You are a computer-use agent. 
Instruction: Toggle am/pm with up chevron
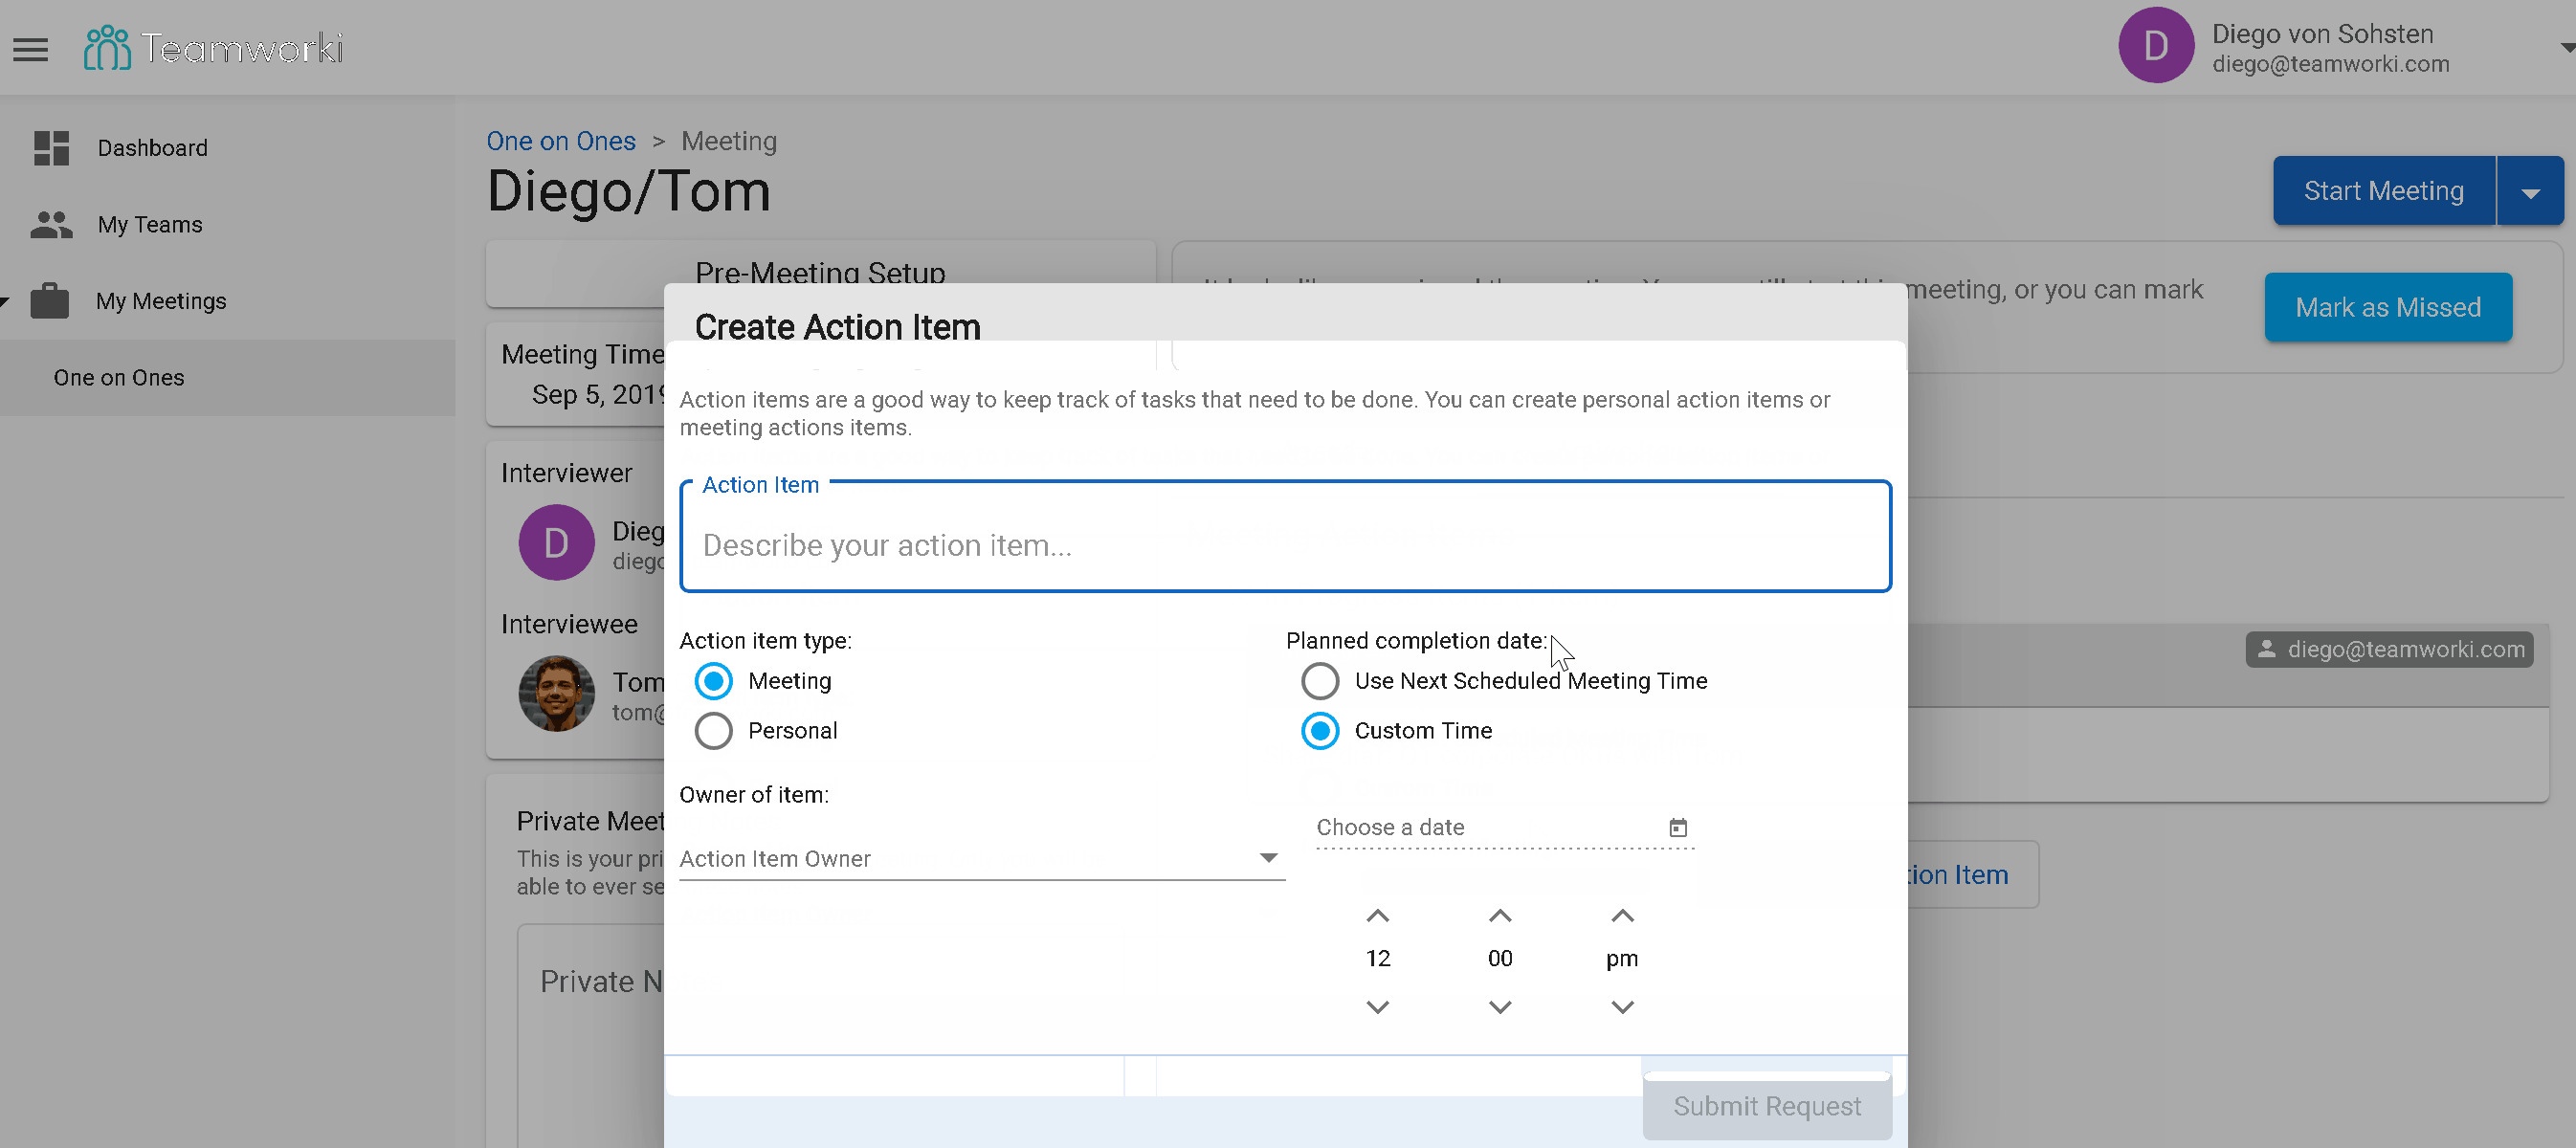[1621, 915]
